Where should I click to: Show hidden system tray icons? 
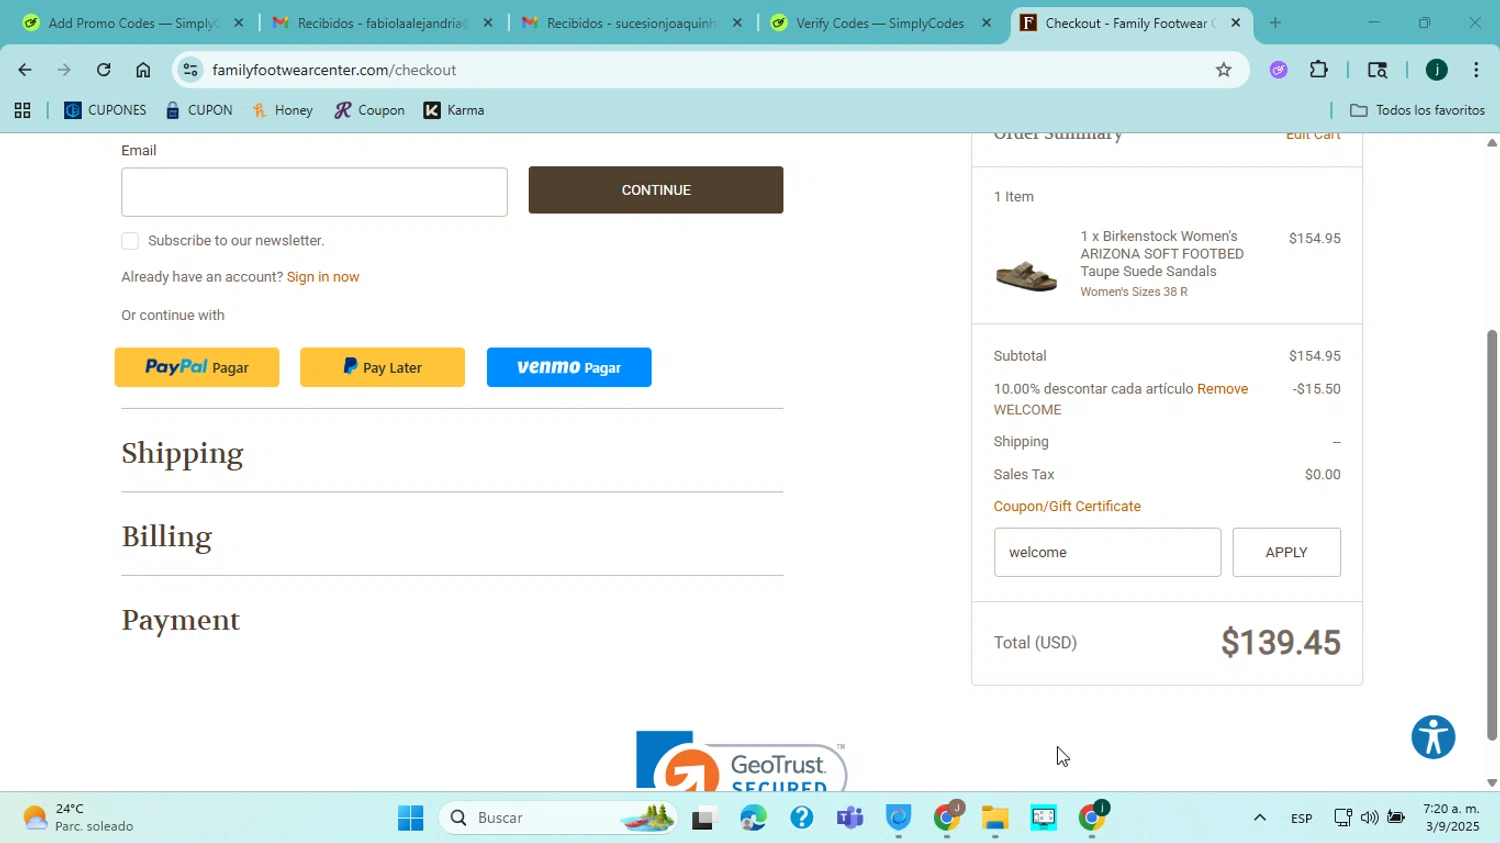(1260, 818)
